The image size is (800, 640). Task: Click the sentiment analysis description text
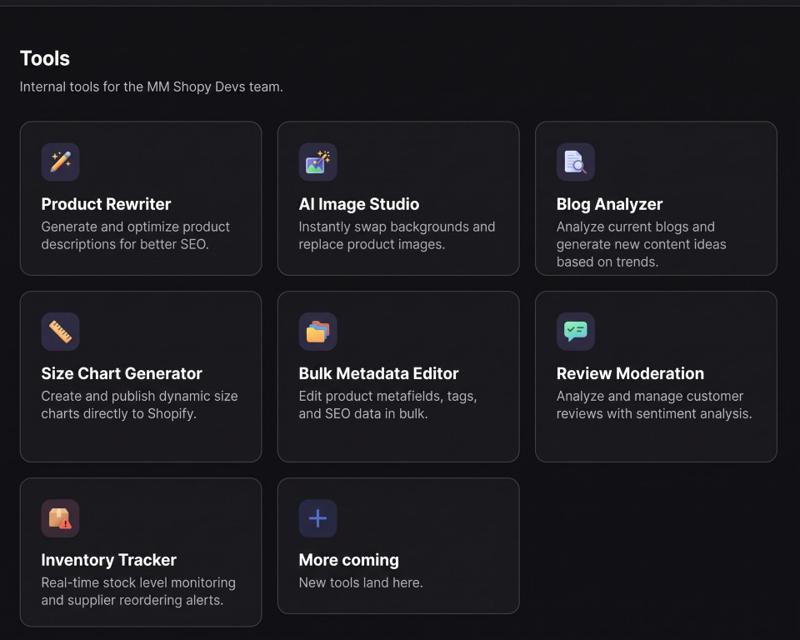[x=654, y=405]
